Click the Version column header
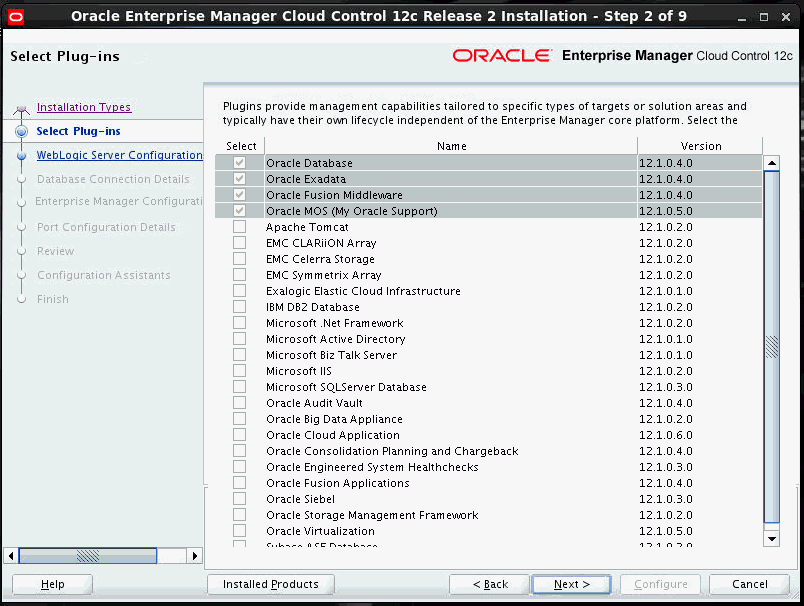 pos(700,146)
